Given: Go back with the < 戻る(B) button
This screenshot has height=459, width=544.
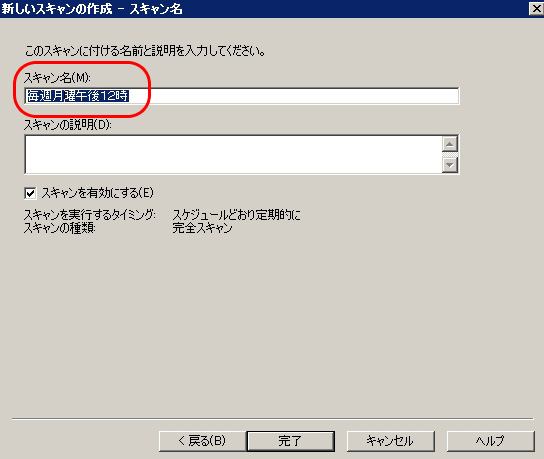Looking at the screenshot, I should (202, 441).
